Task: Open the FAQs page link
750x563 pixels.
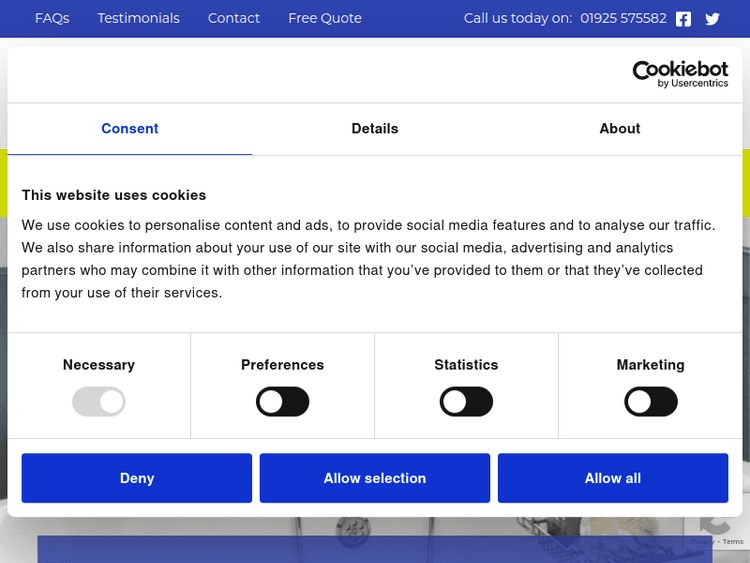Action: (52, 18)
